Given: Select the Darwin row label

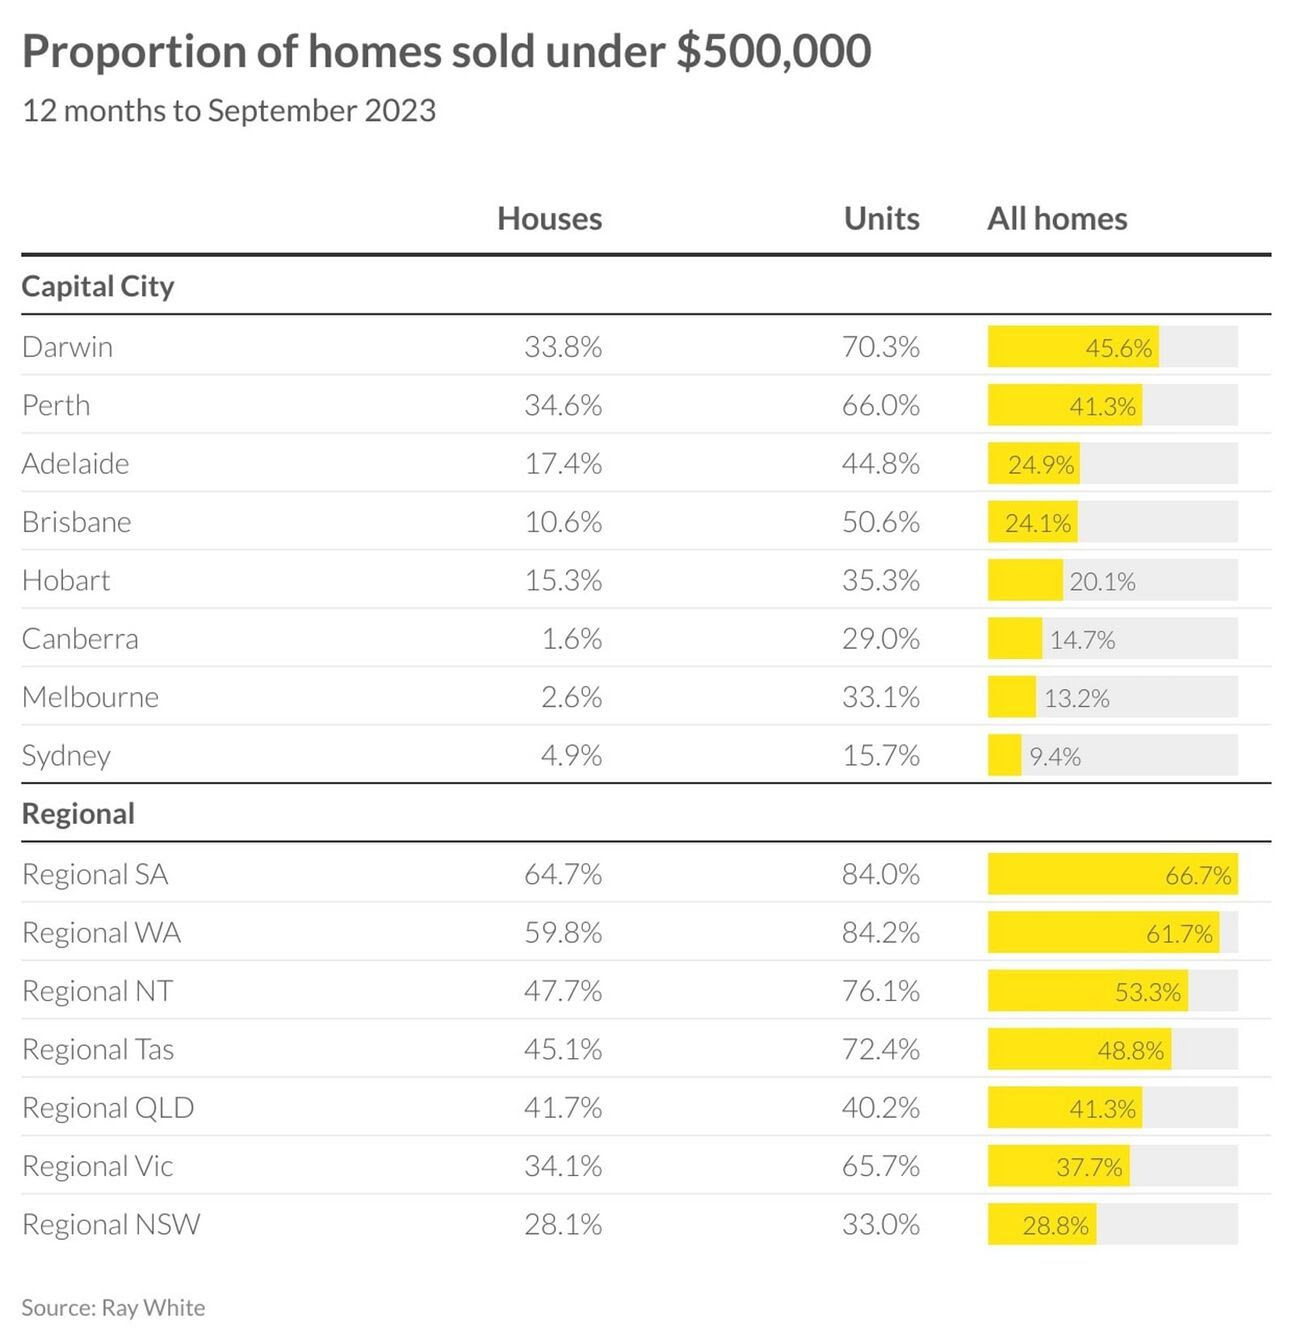Looking at the screenshot, I should tap(67, 347).
